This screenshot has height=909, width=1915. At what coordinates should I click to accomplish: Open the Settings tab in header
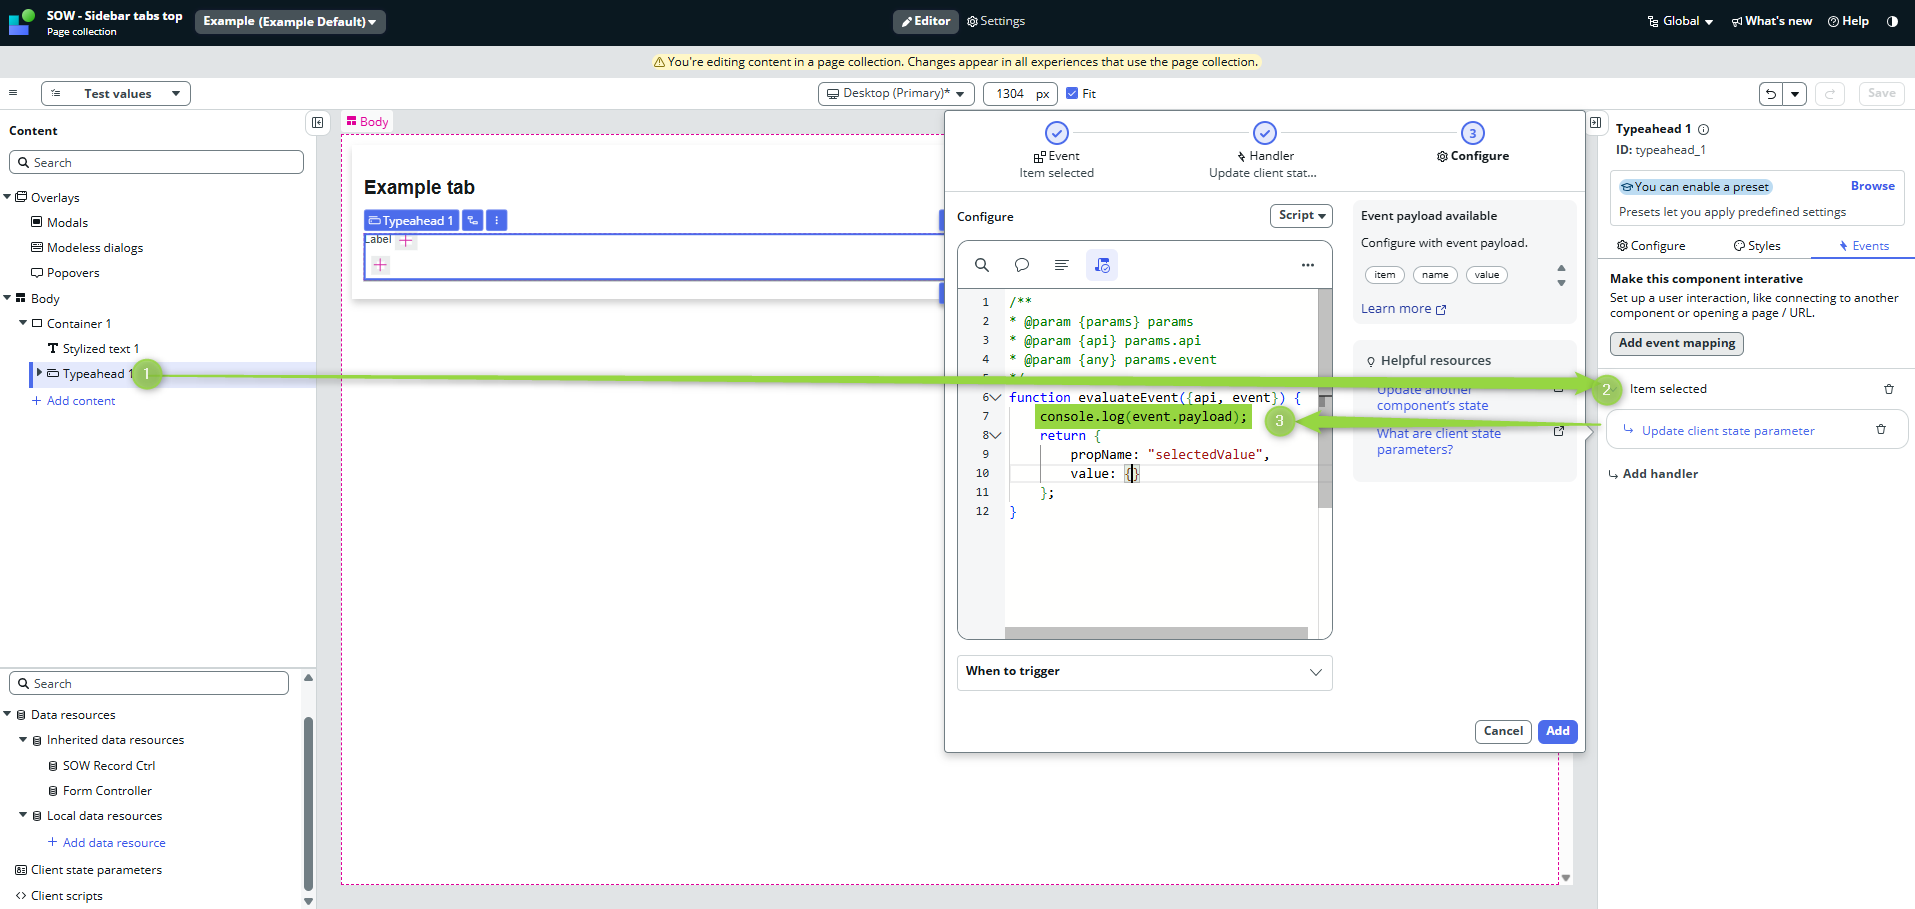coord(995,21)
